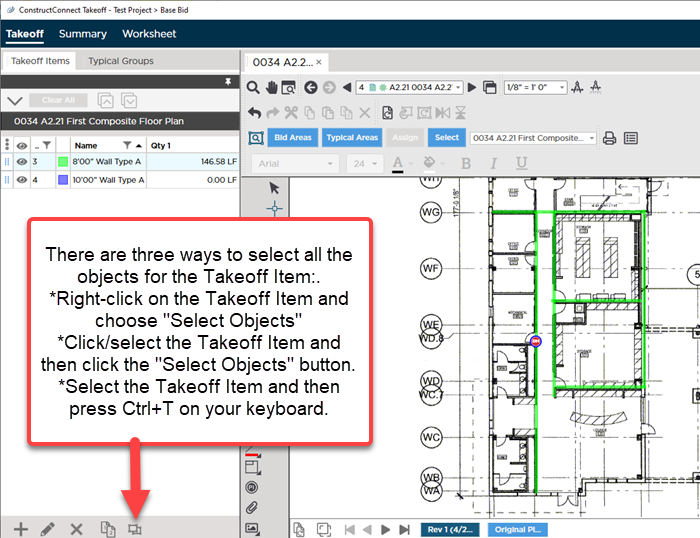The width and height of the screenshot is (700, 538).
Task: Open the Takeoff Items tab
Action: point(40,61)
